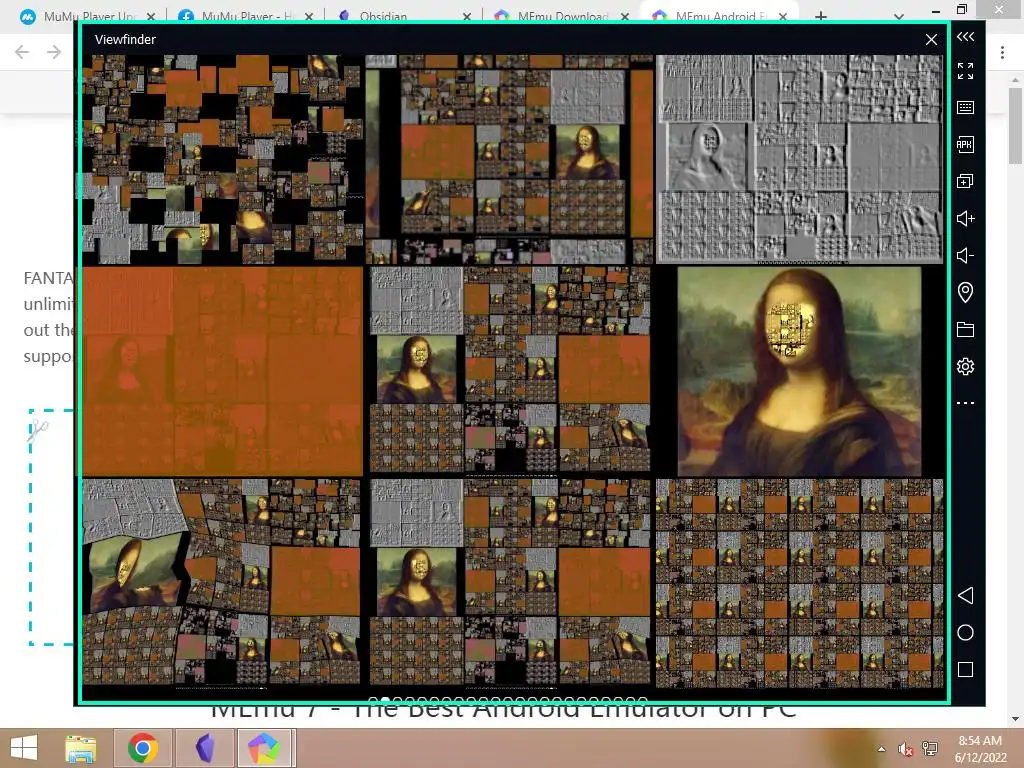Close the Viewfinder dialog

coord(931,40)
